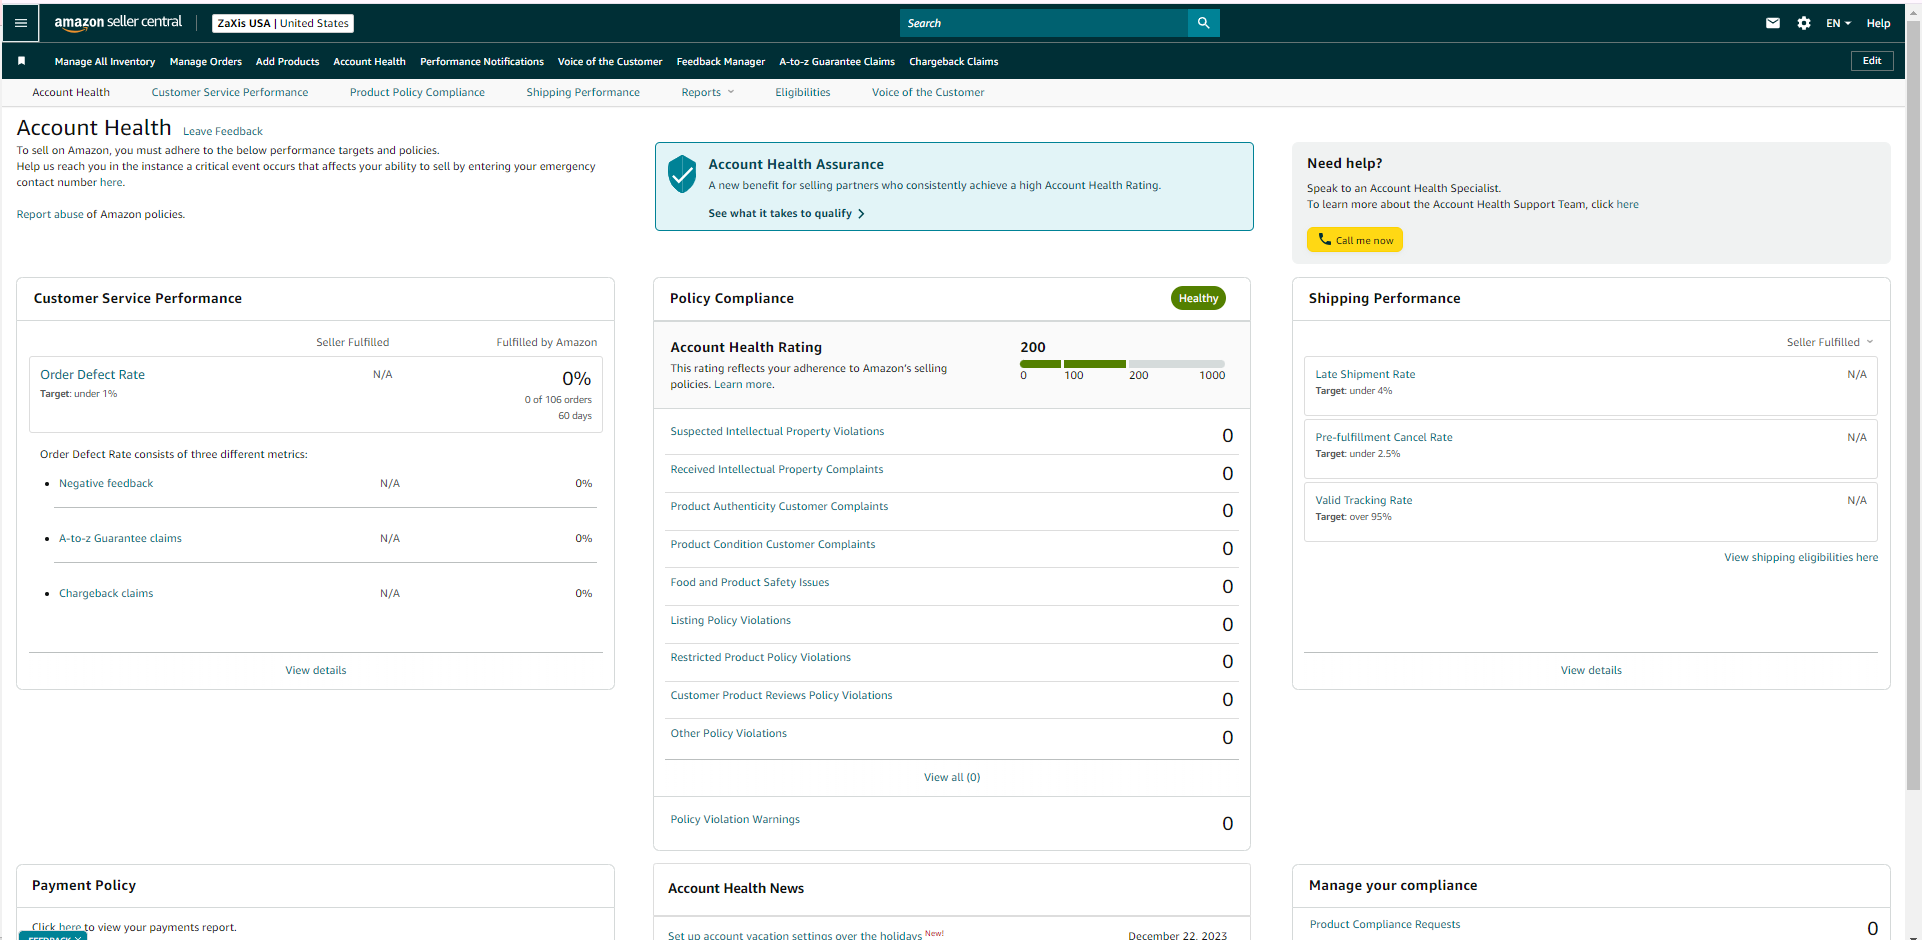The image size is (1922, 940).
Task: Open the Order Defect Rate link
Action: (x=92, y=374)
